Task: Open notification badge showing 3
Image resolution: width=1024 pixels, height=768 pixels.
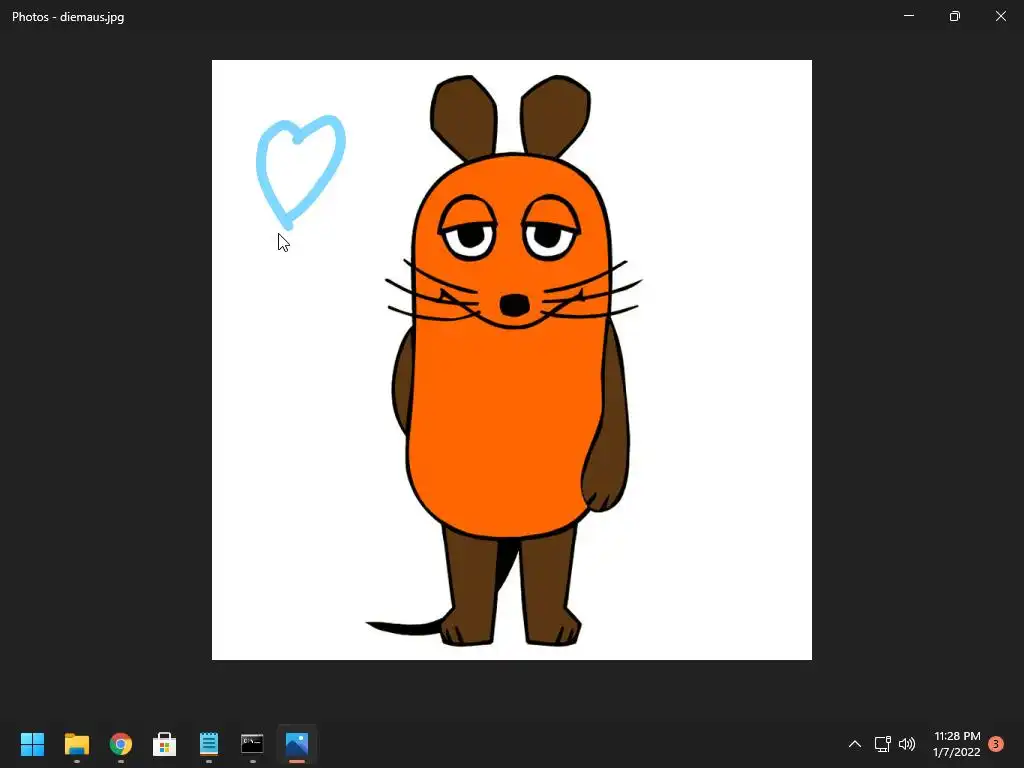Action: (x=996, y=744)
